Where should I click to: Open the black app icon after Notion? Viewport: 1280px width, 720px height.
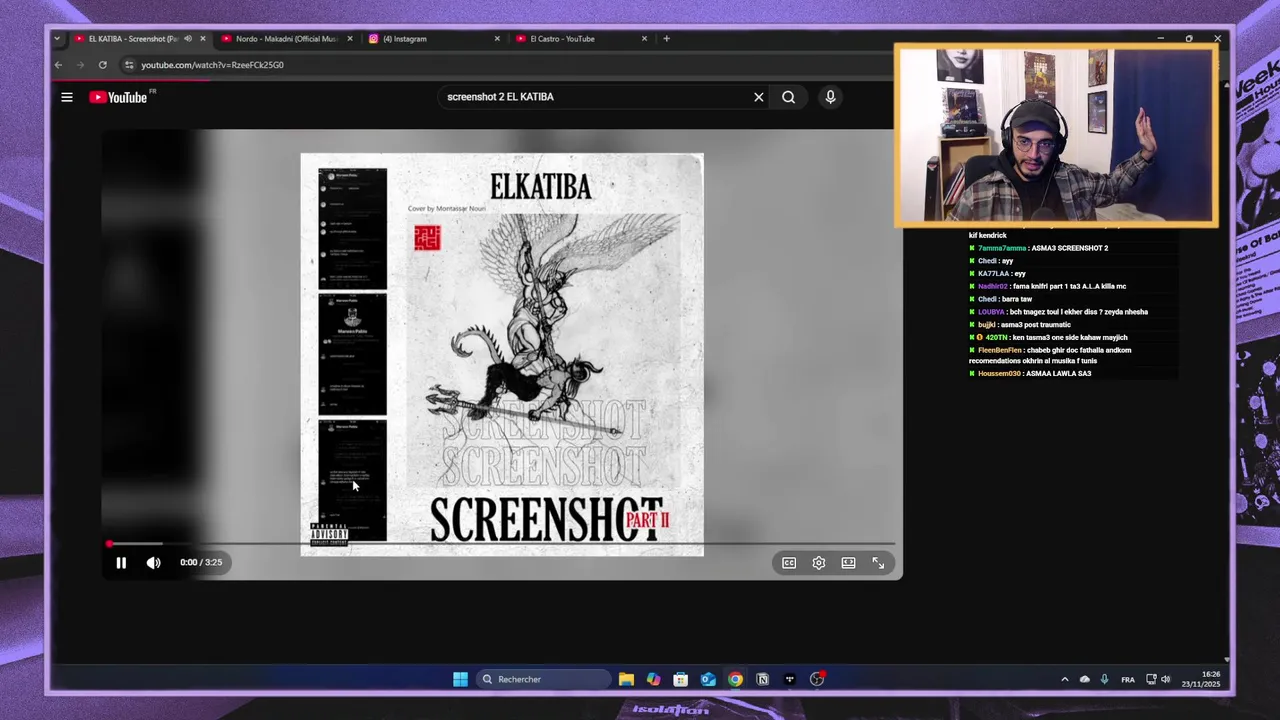point(789,679)
